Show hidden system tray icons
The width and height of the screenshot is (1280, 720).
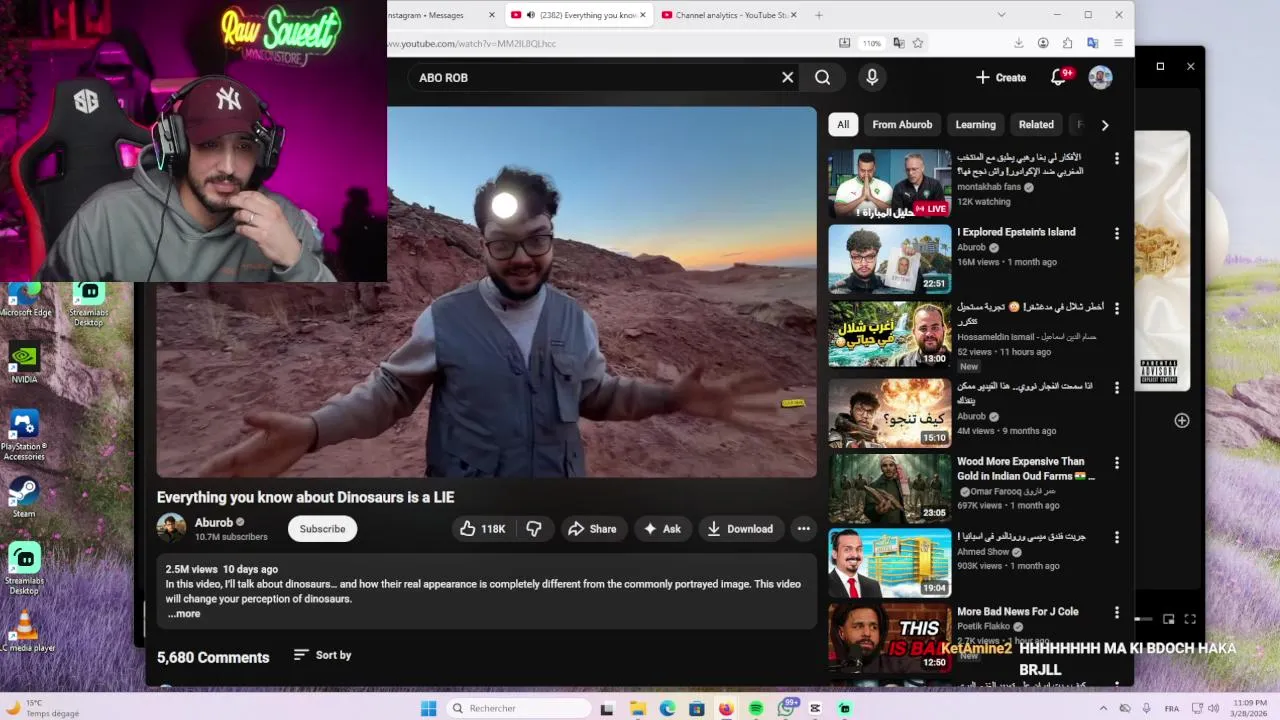pos(1104,708)
